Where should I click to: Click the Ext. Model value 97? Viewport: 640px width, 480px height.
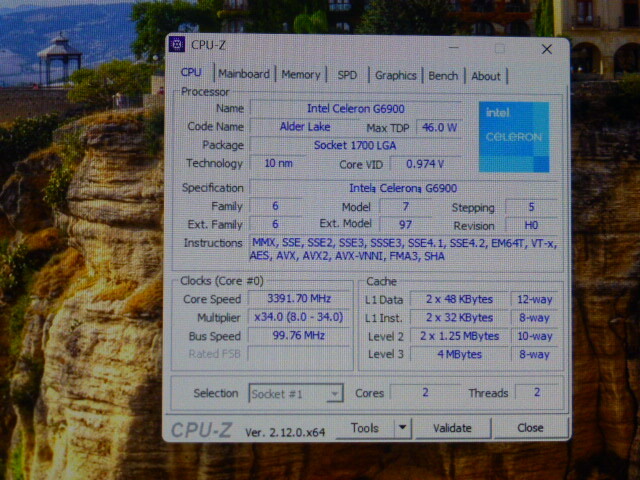click(x=405, y=224)
